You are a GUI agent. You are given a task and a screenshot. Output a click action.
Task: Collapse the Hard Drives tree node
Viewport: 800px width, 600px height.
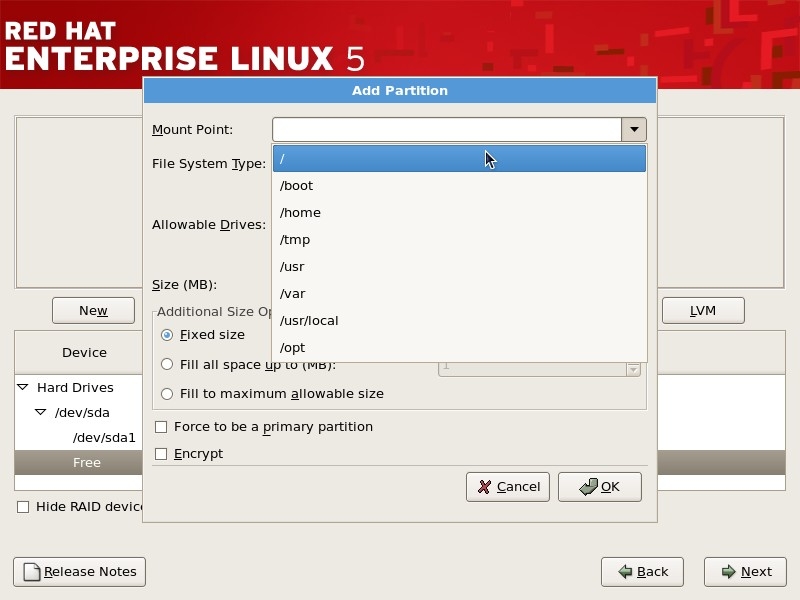[x=23, y=387]
